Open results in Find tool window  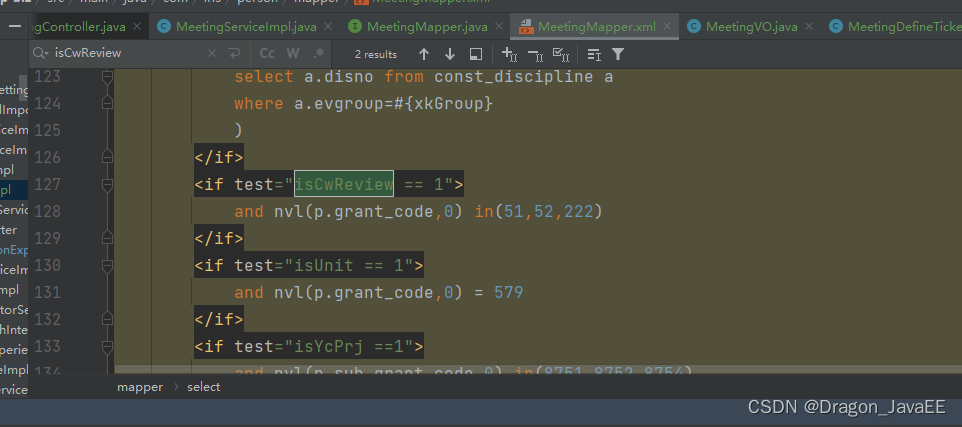click(475, 54)
